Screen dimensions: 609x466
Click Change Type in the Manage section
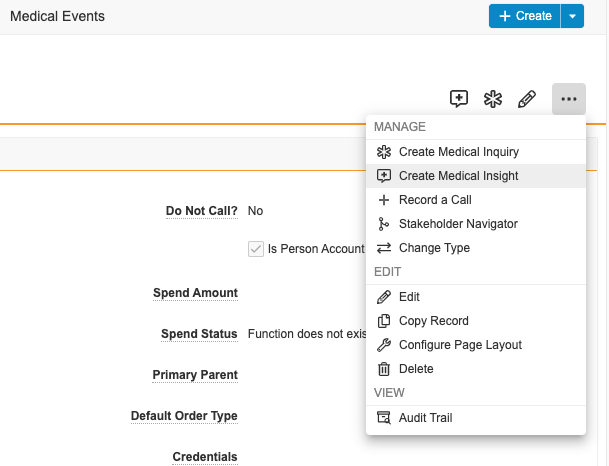(434, 248)
